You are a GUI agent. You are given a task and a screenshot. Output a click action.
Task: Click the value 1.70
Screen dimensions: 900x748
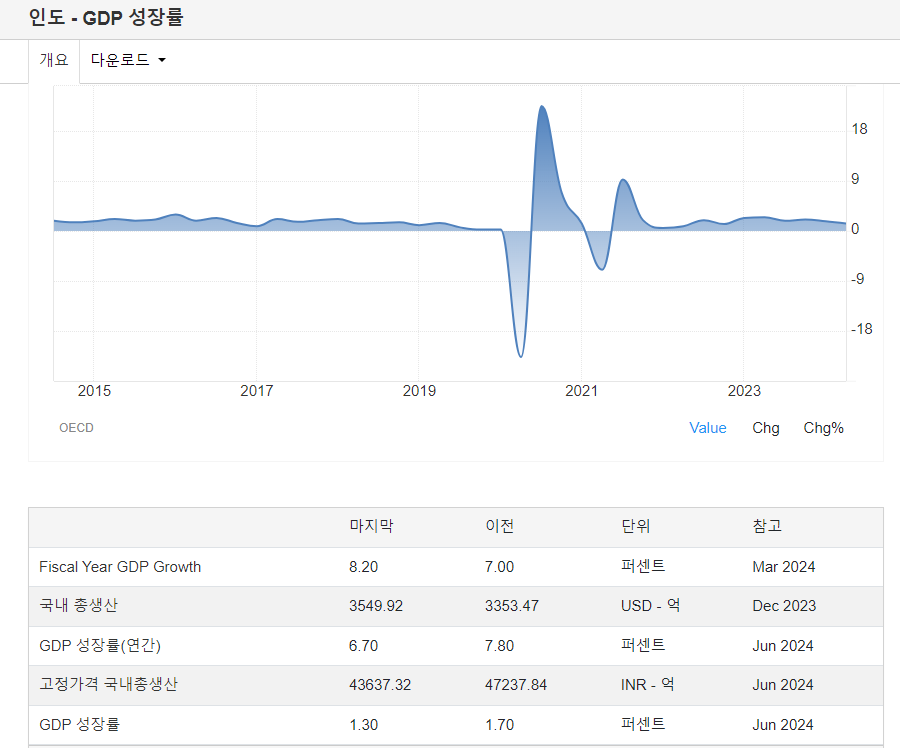pos(499,724)
